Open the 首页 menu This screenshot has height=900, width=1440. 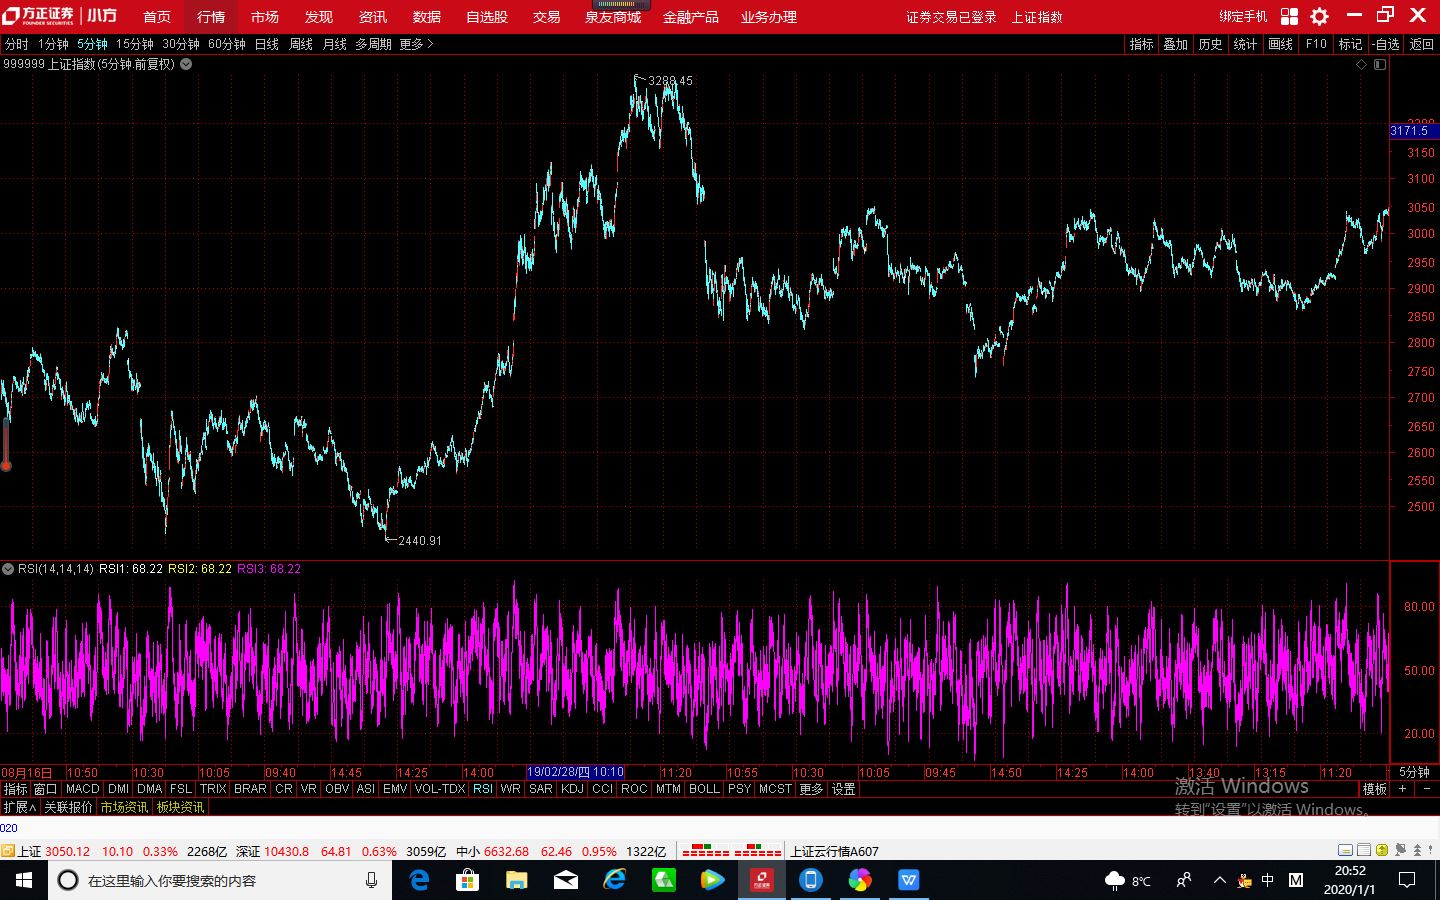[157, 17]
